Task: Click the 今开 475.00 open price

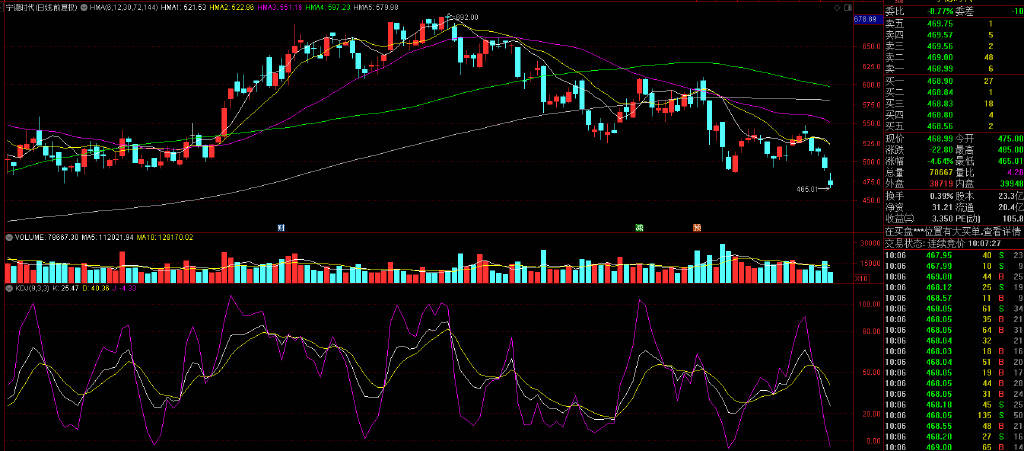Action: [x=1010, y=138]
